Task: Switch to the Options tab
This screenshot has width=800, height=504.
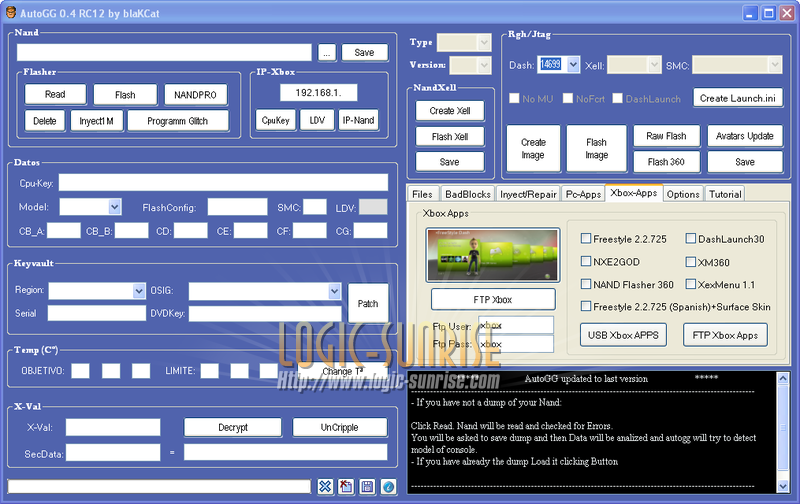Action: point(683,194)
